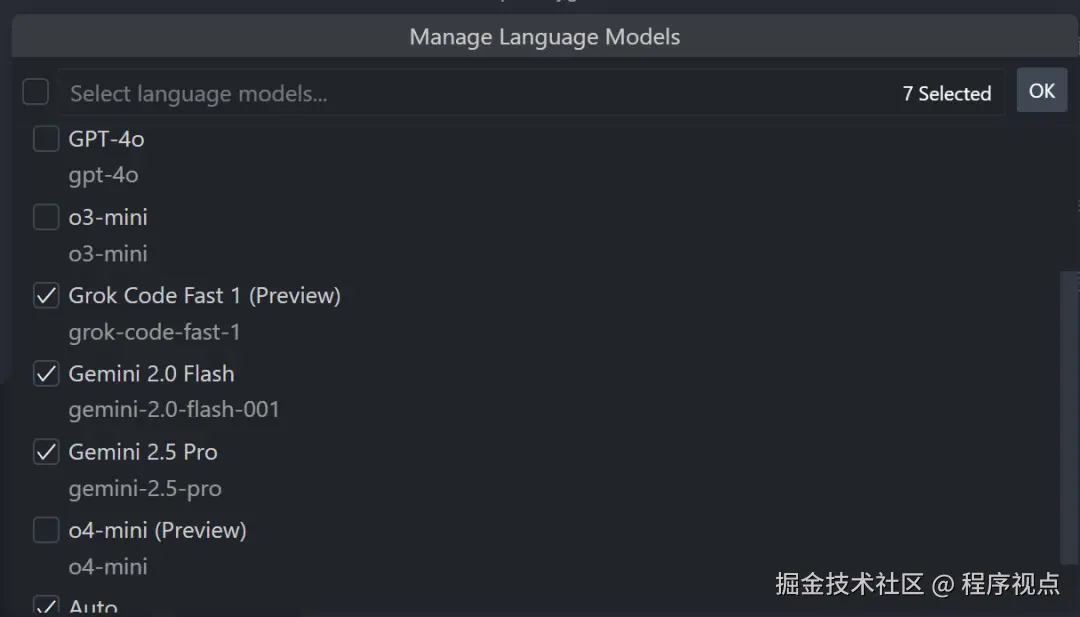Select the o3-mini list row
Viewport: 1080px width, 617px height.
108,217
